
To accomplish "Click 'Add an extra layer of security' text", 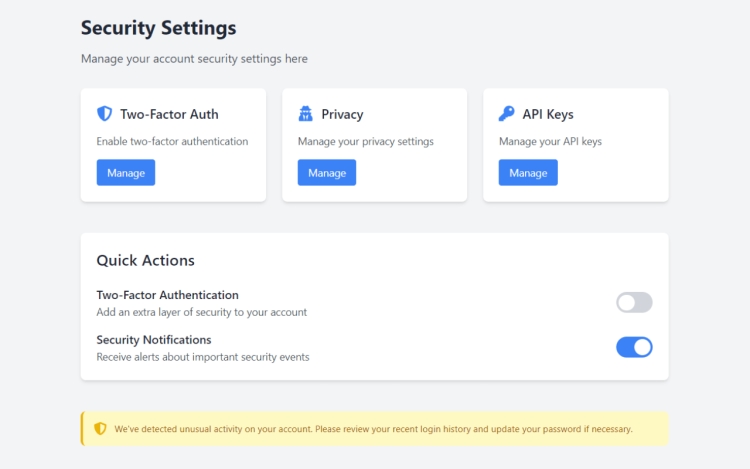I will (202, 312).
